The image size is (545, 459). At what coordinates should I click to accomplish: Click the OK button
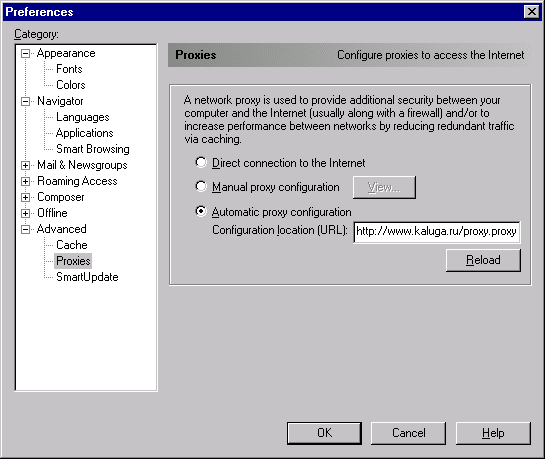(324, 433)
